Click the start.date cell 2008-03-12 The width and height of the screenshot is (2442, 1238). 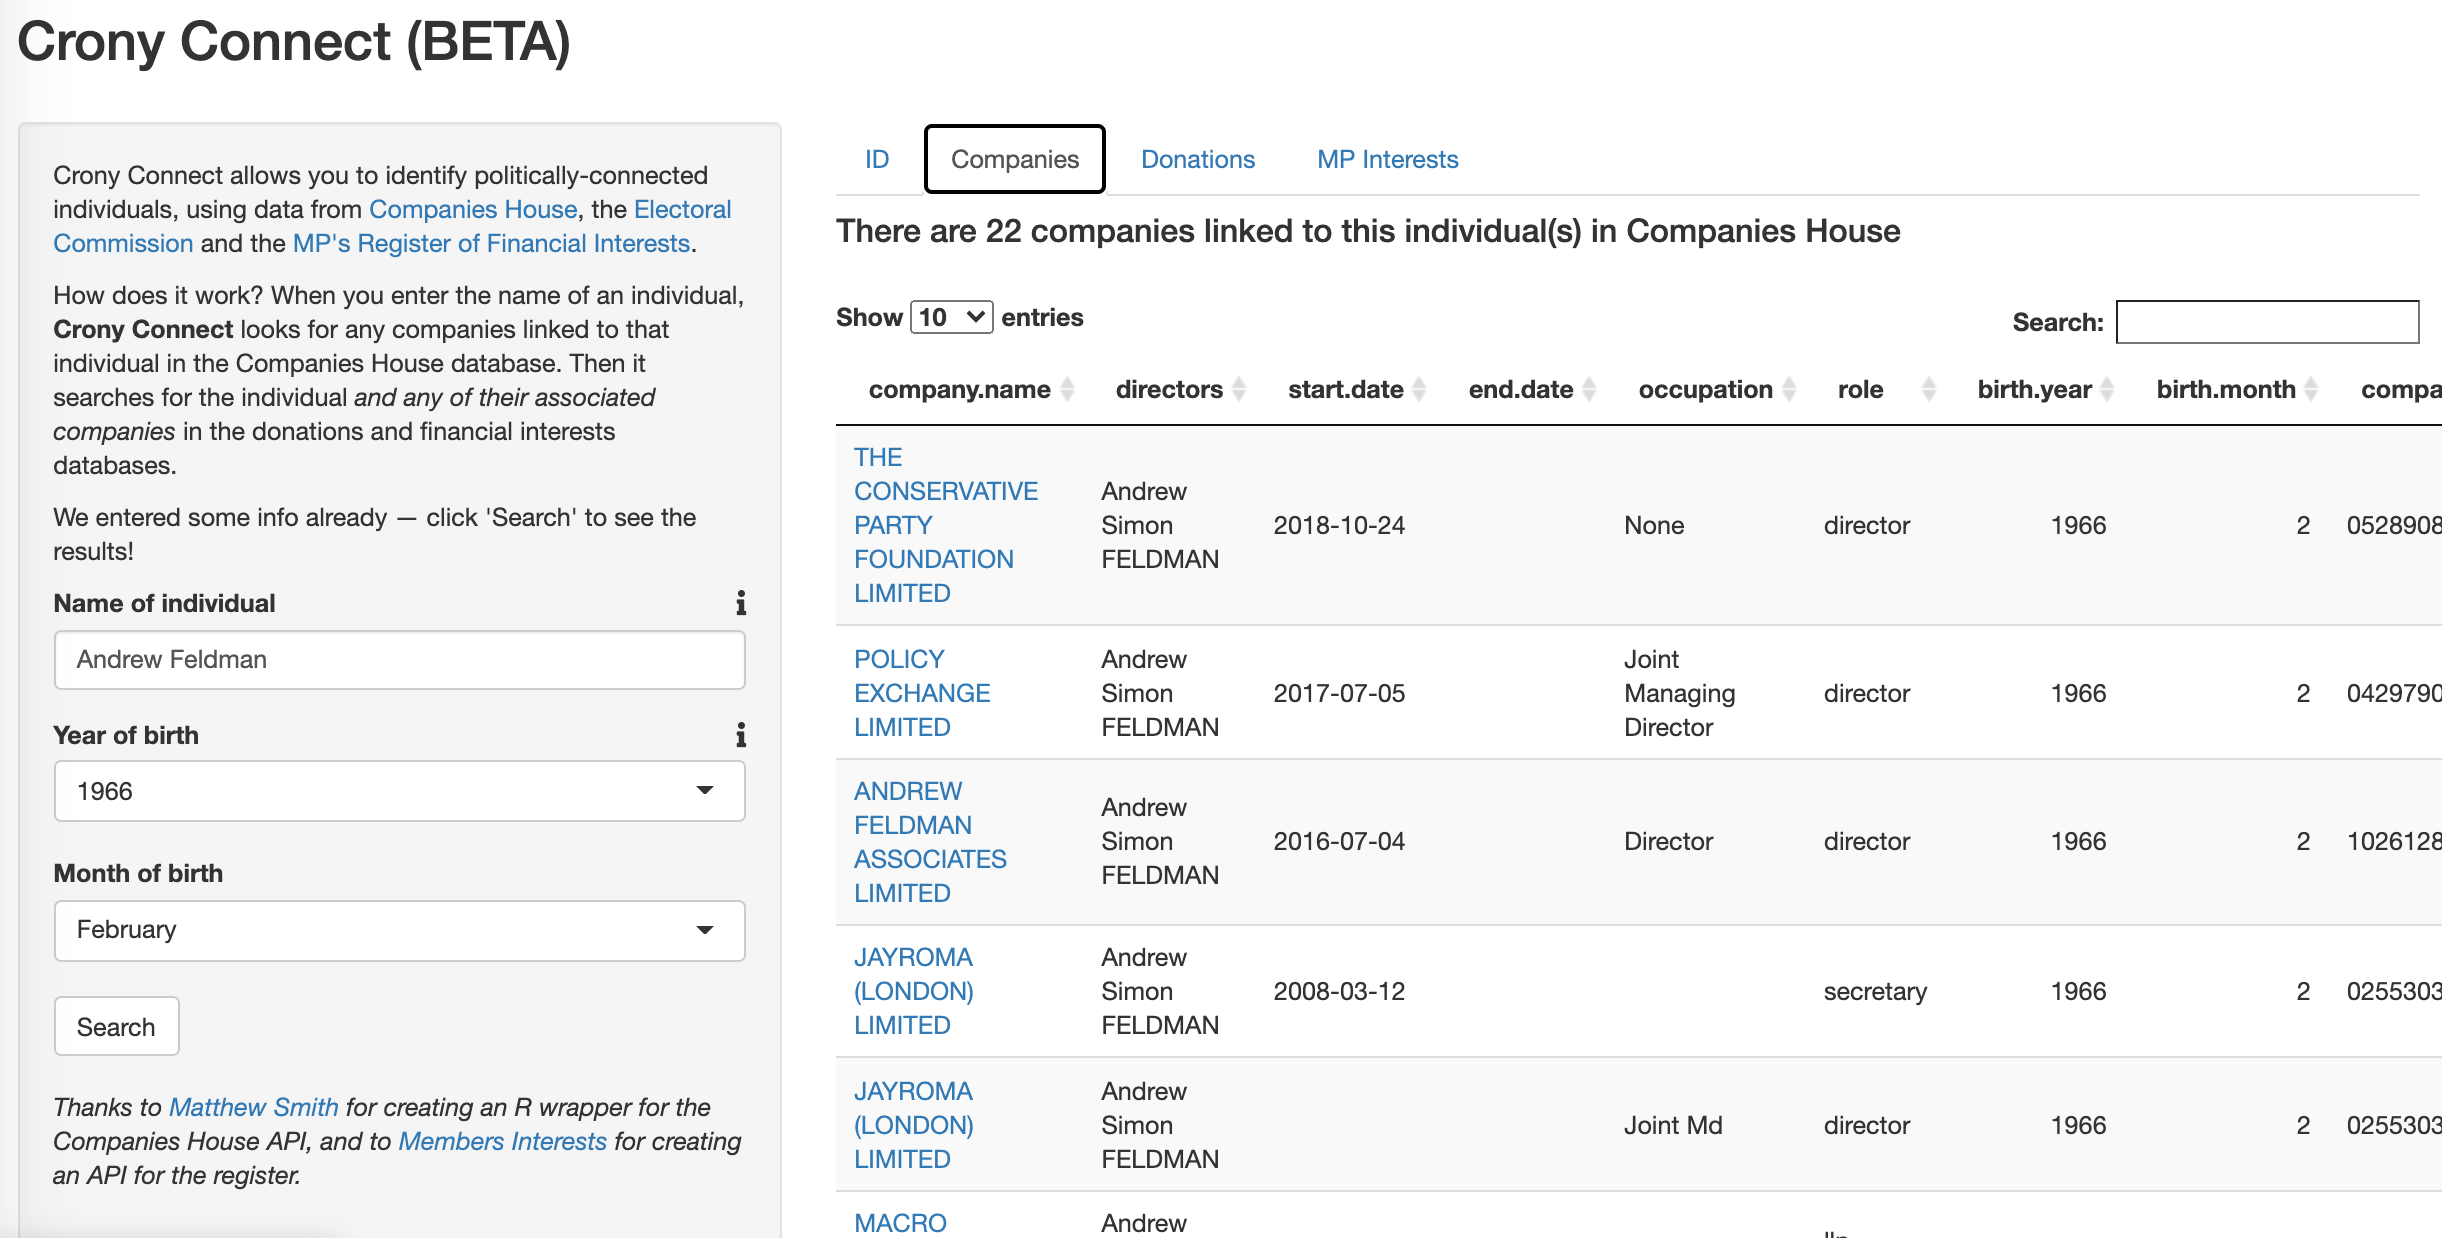(x=1339, y=991)
